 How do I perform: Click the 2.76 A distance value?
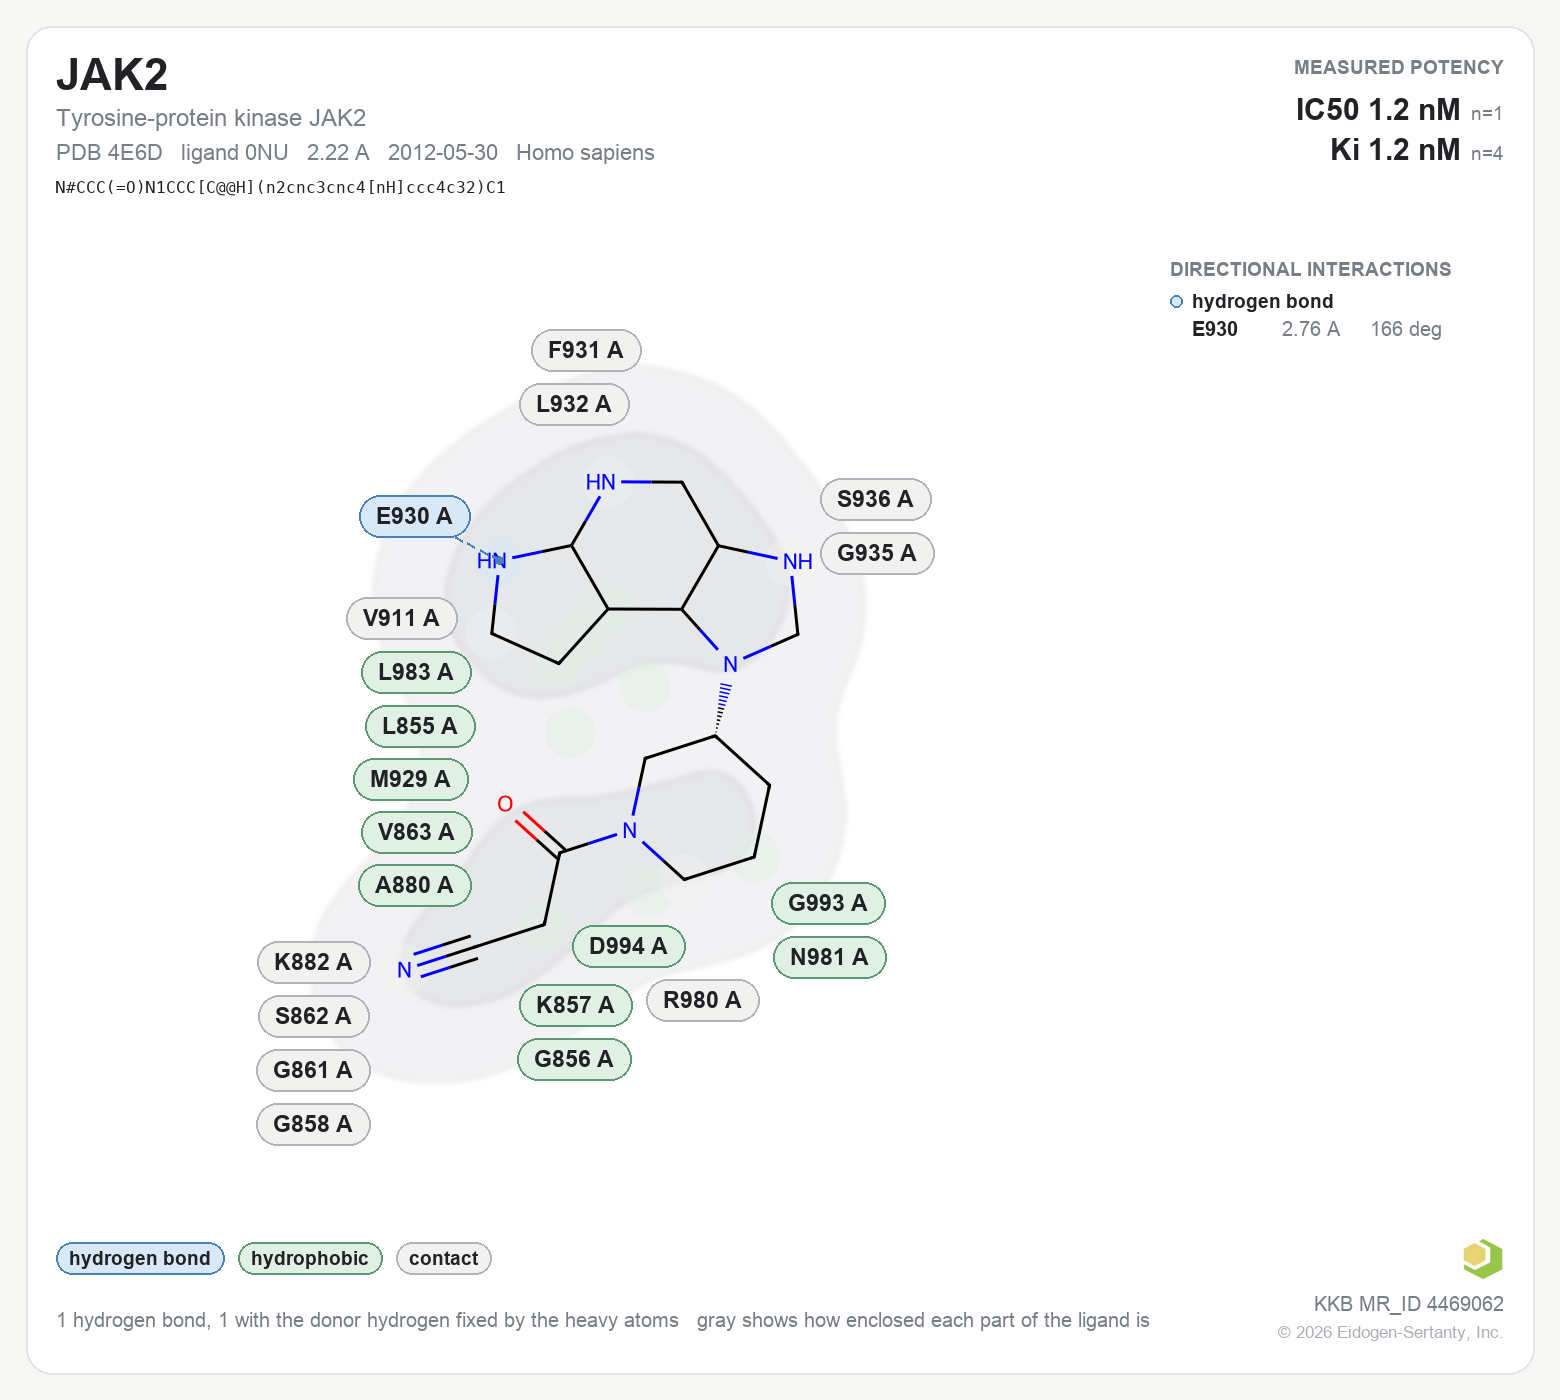(1311, 329)
